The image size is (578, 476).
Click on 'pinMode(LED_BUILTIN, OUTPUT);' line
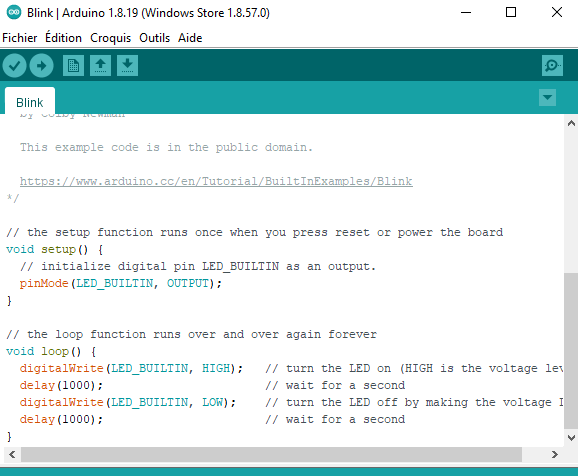[x=121, y=284]
